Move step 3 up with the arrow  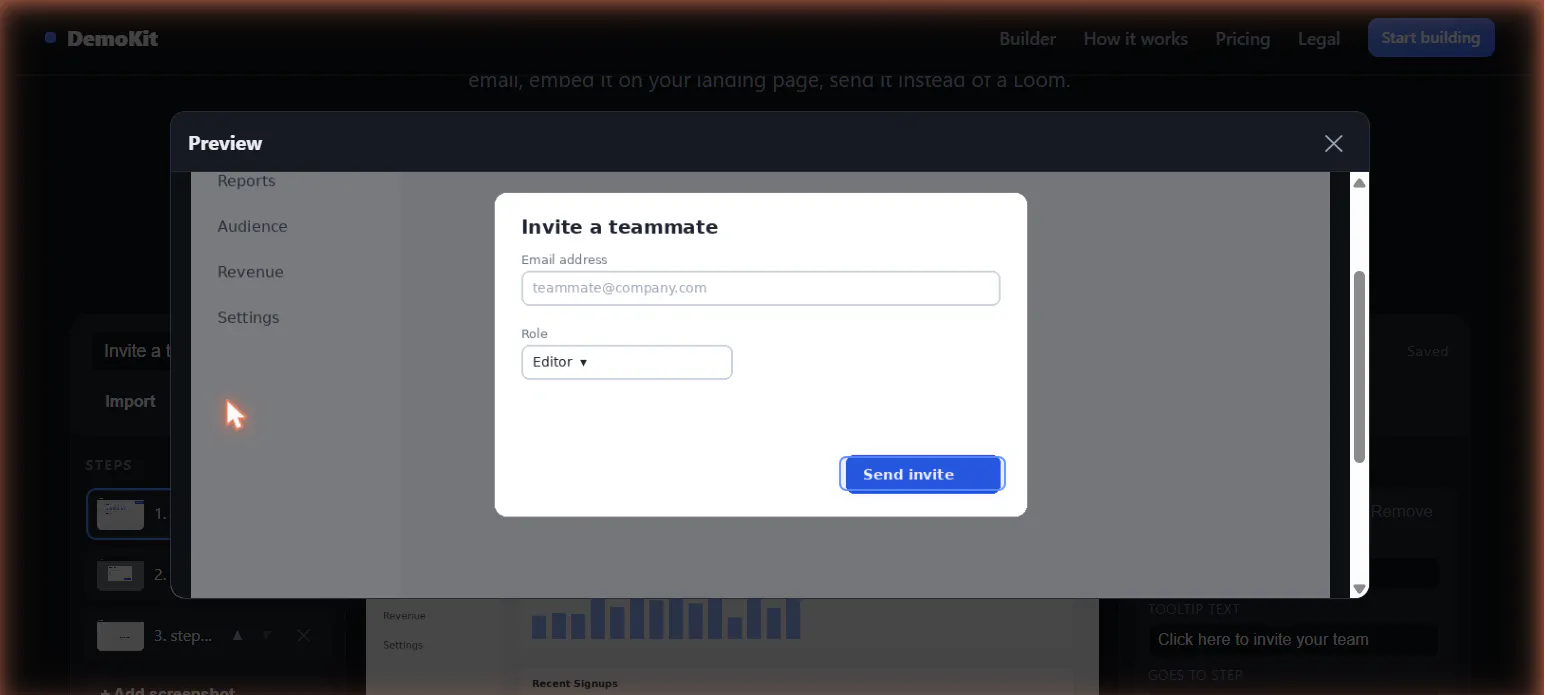tap(237, 636)
